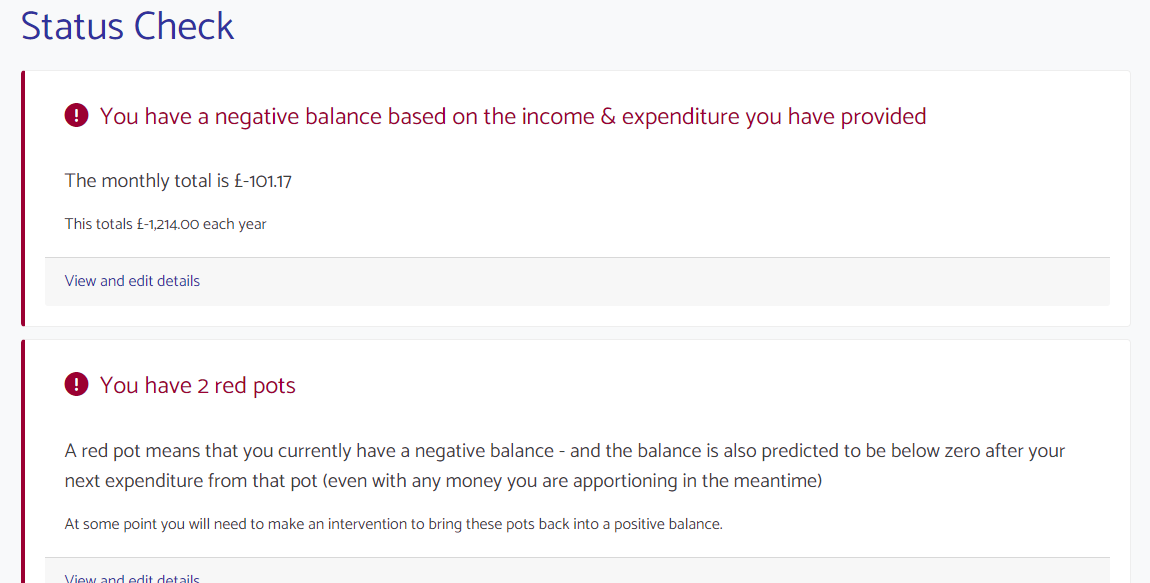
Task: Click the blank area right of Status Check title
Action: click(x=689, y=26)
